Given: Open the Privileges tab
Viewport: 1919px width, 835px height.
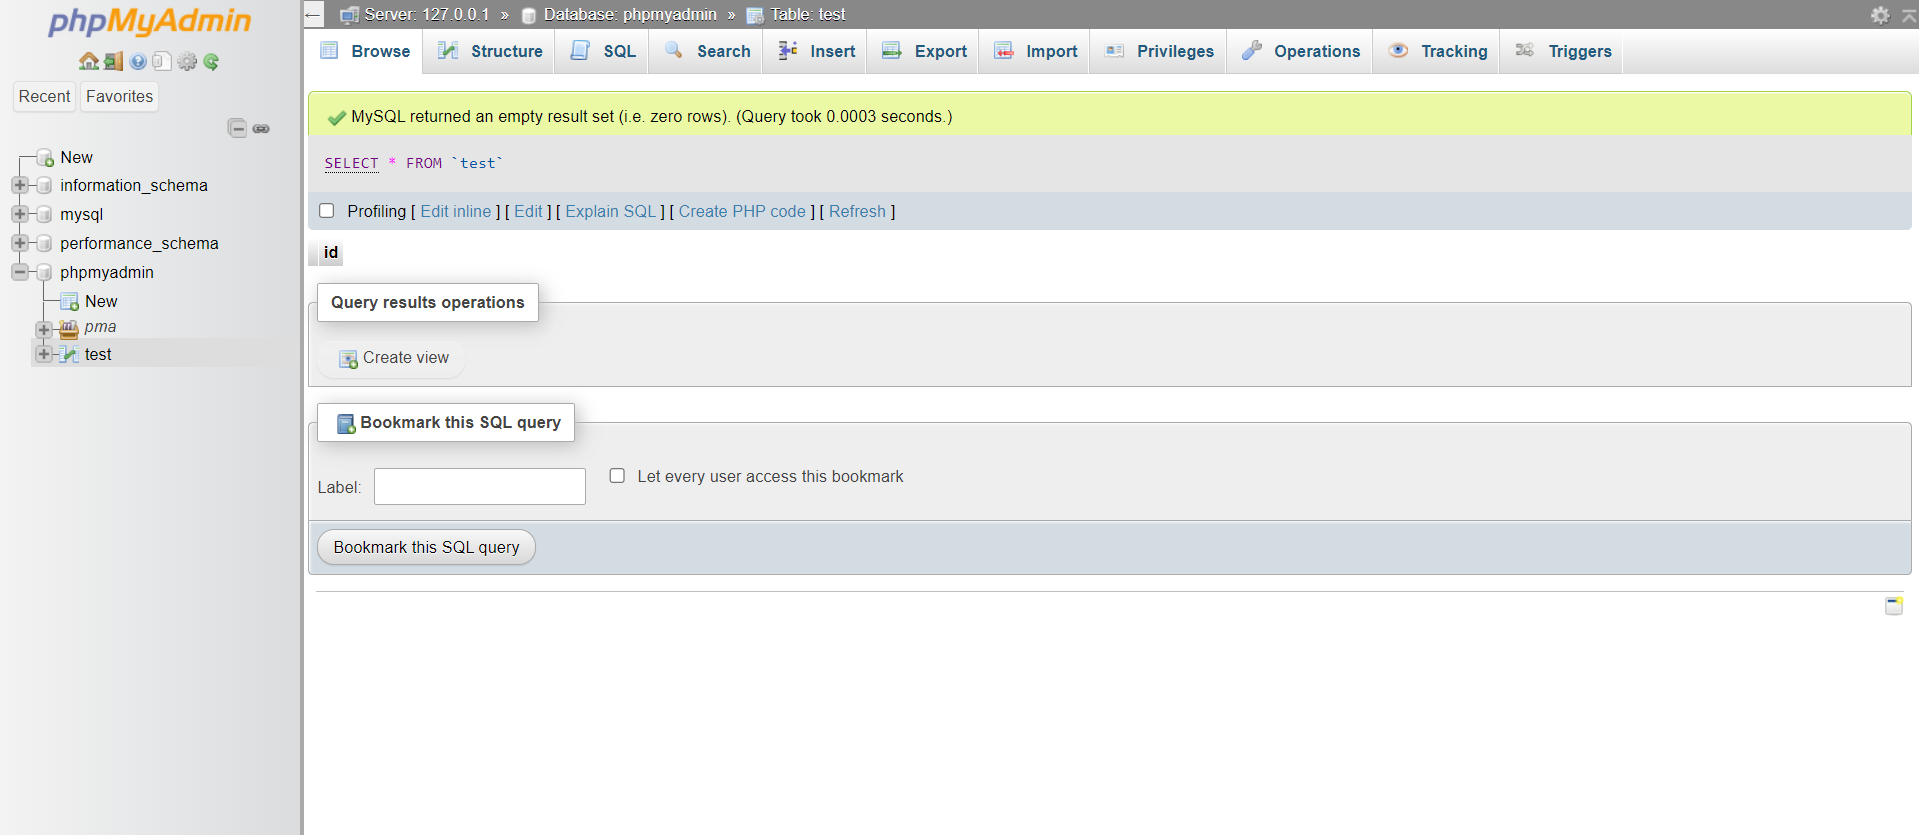Looking at the screenshot, I should (1159, 51).
